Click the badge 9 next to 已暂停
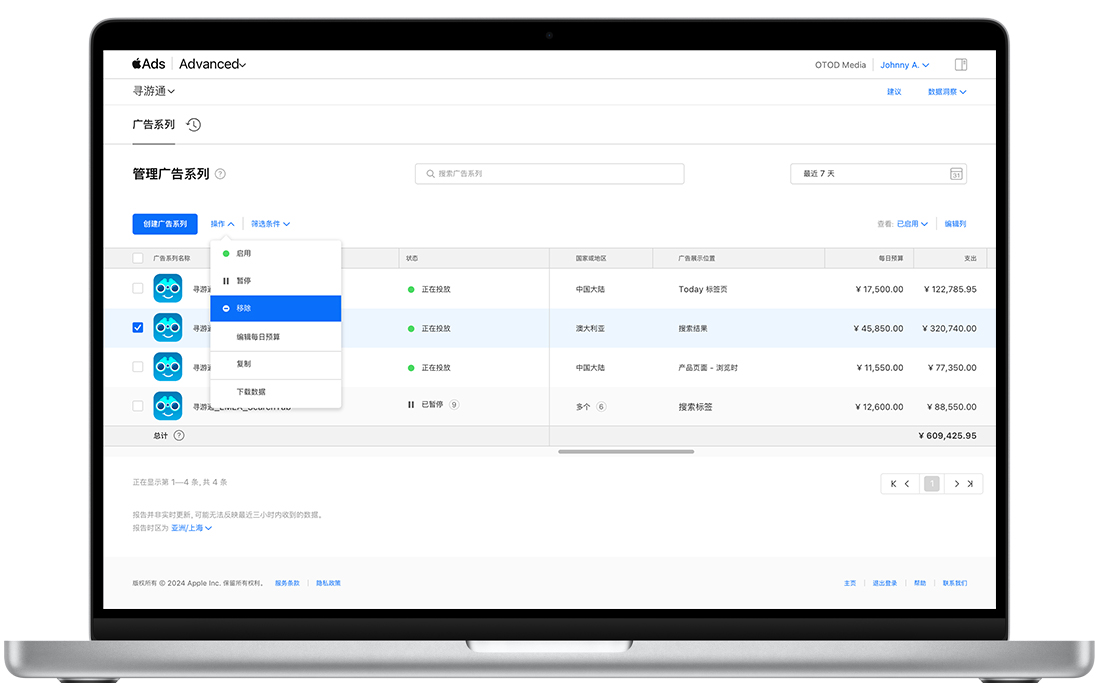Image resolution: width=1100 pixels, height=700 pixels. 454,405
